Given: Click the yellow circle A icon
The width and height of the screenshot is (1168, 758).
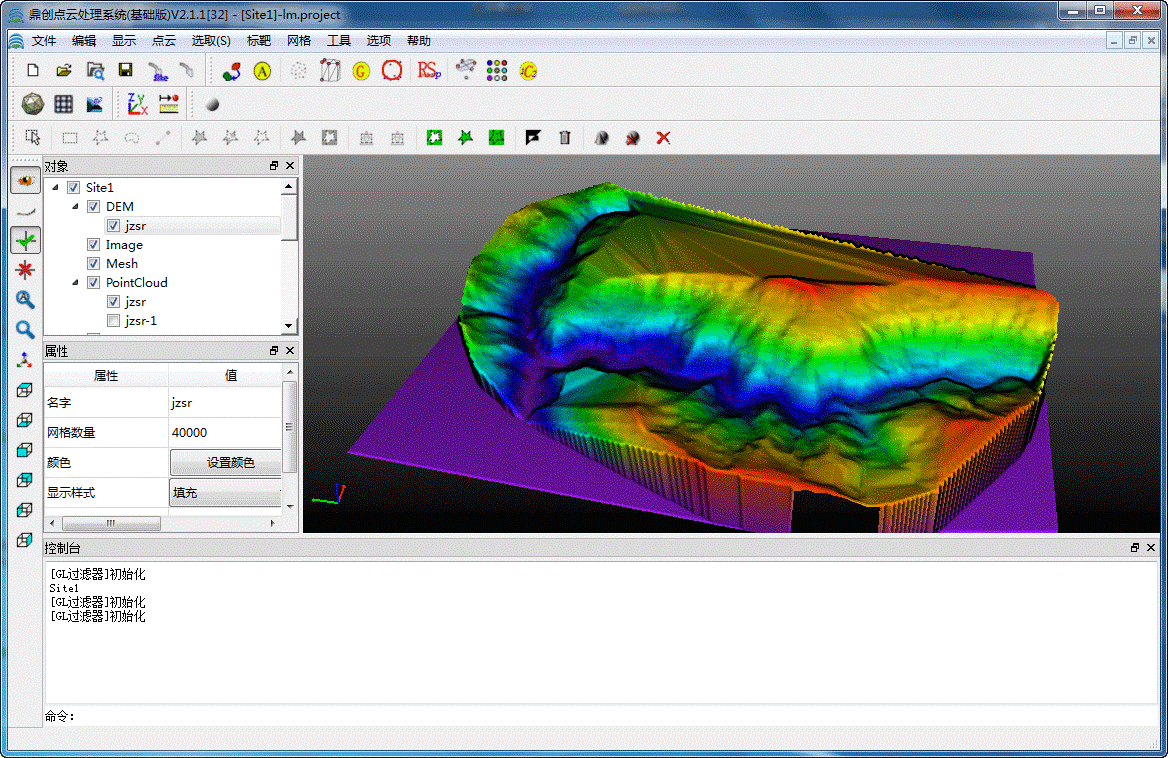Looking at the screenshot, I should click(262, 71).
